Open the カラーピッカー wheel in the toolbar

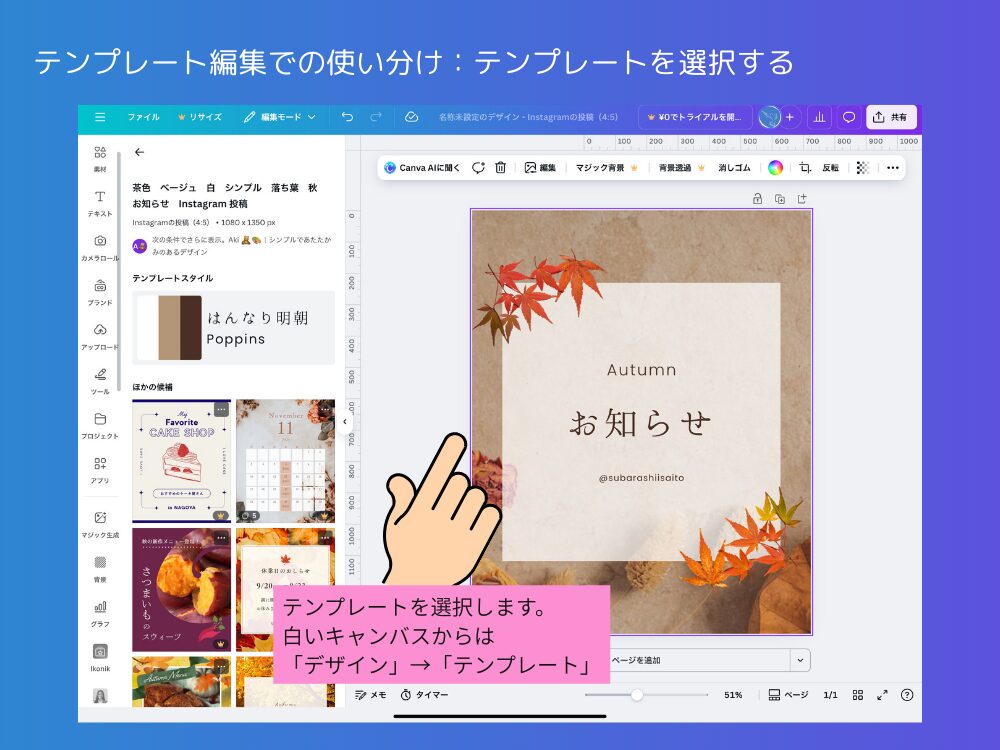(x=777, y=168)
